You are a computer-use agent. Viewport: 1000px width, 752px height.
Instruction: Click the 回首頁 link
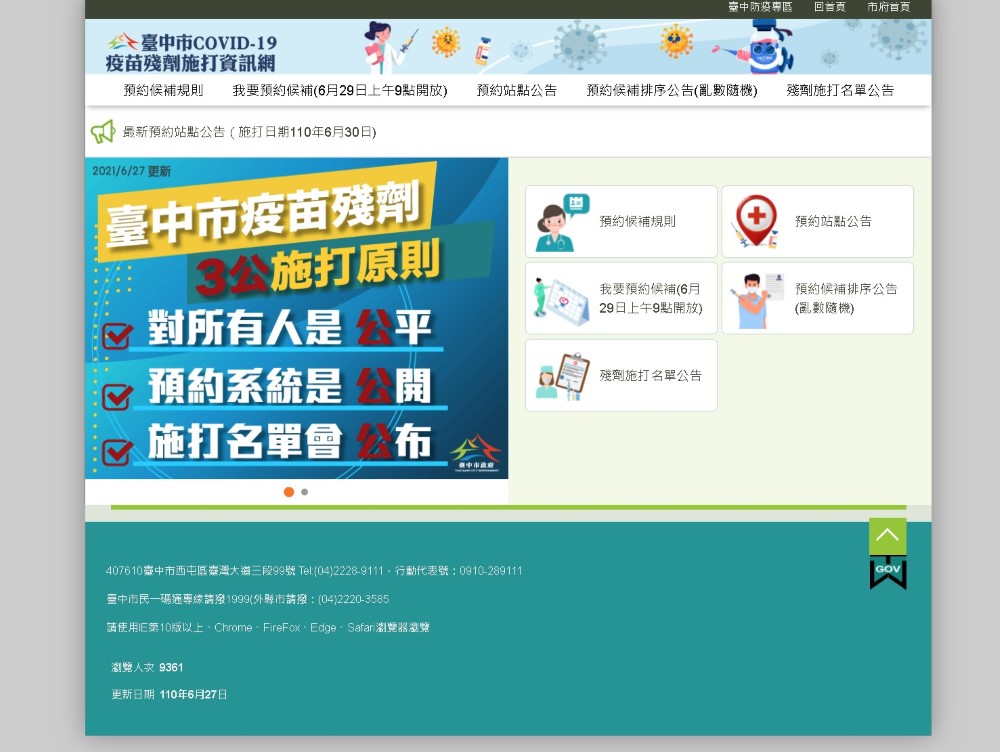coord(829,7)
